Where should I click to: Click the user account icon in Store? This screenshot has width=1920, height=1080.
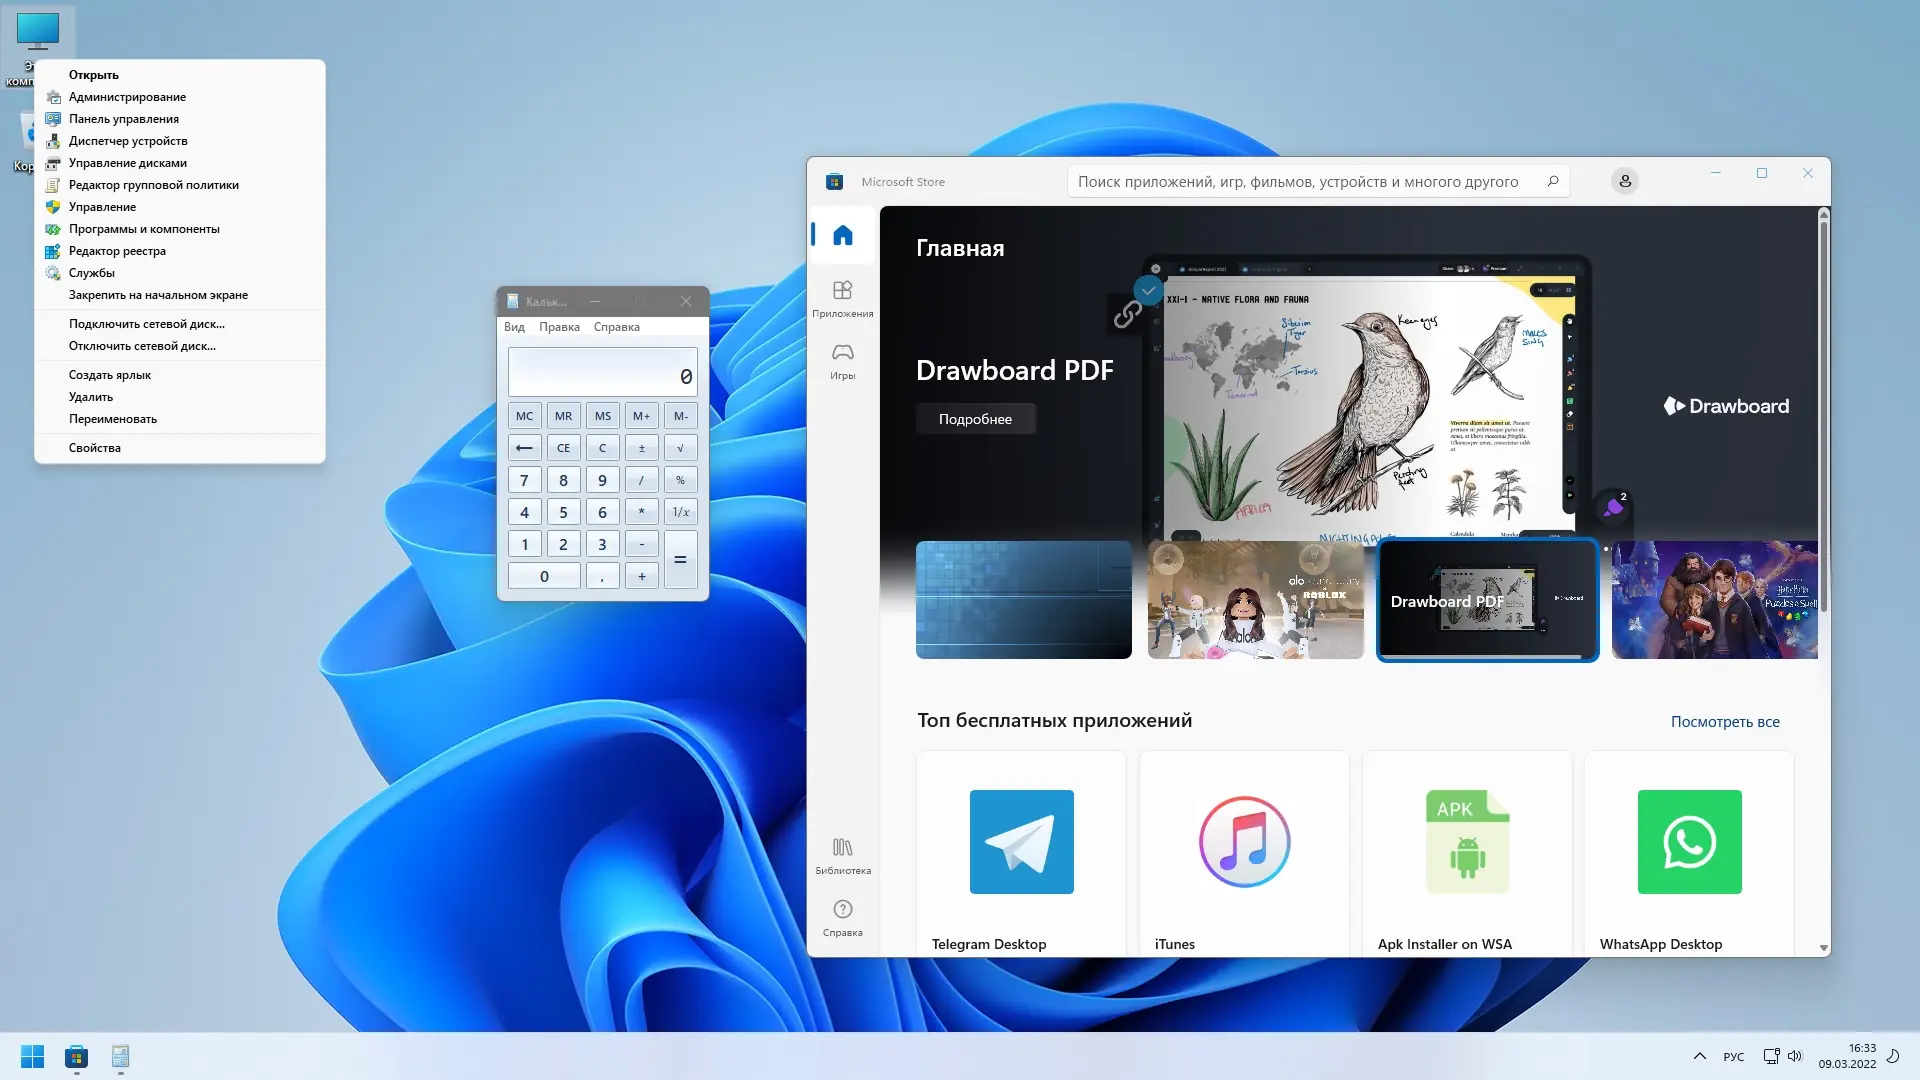1624,181
